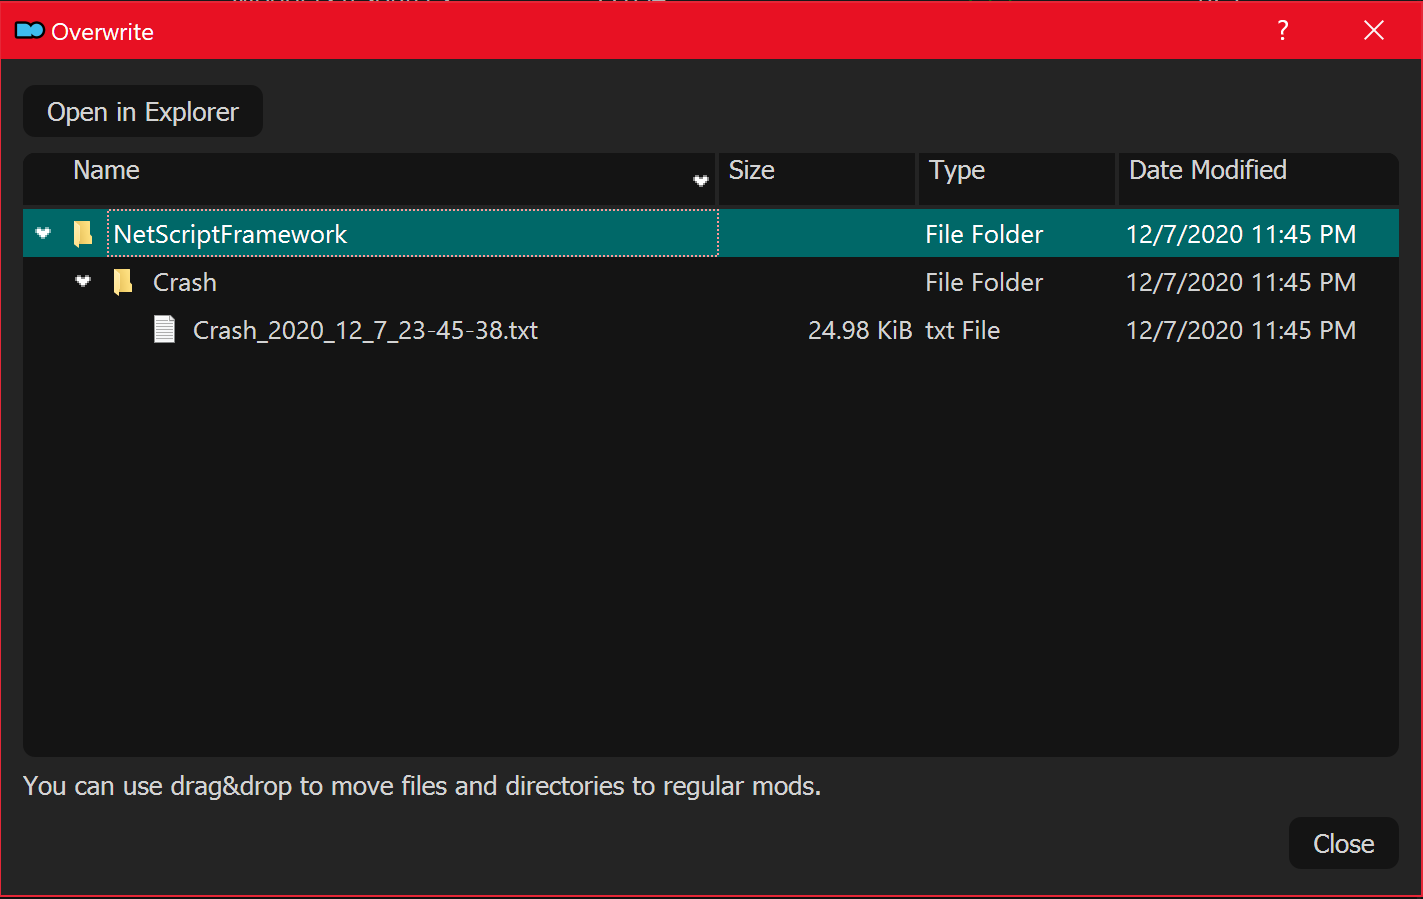This screenshot has height=899, width=1423.
Task: Click File Folder type of Crash row
Action: [x=984, y=282]
